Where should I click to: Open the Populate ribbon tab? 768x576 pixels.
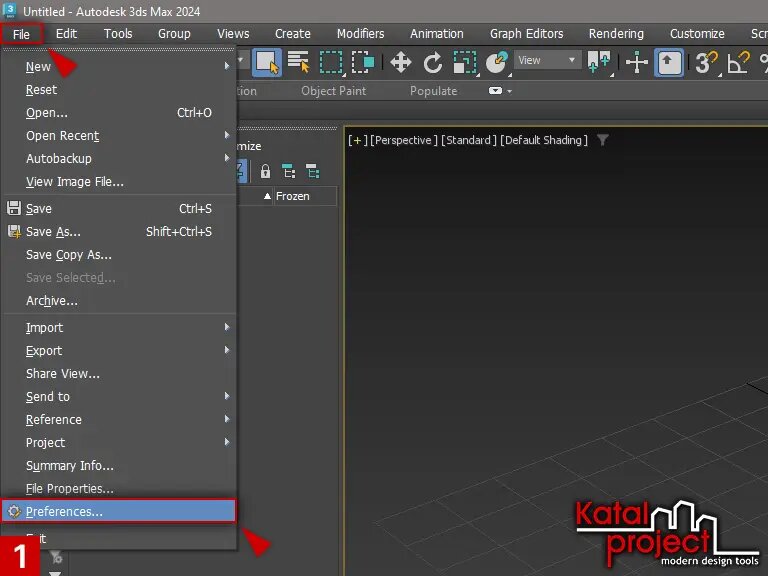pyautogui.click(x=433, y=91)
